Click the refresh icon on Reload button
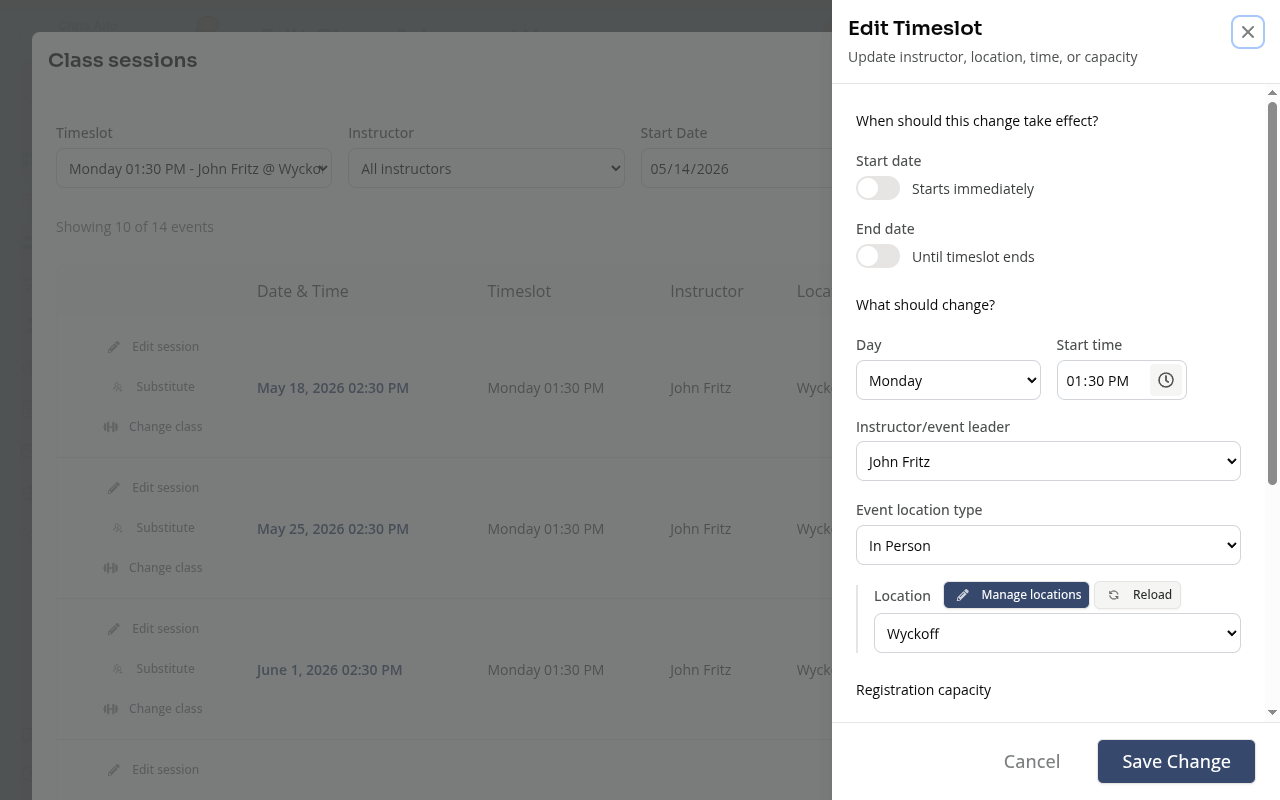The image size is (1280, 800). (1114, 595)
